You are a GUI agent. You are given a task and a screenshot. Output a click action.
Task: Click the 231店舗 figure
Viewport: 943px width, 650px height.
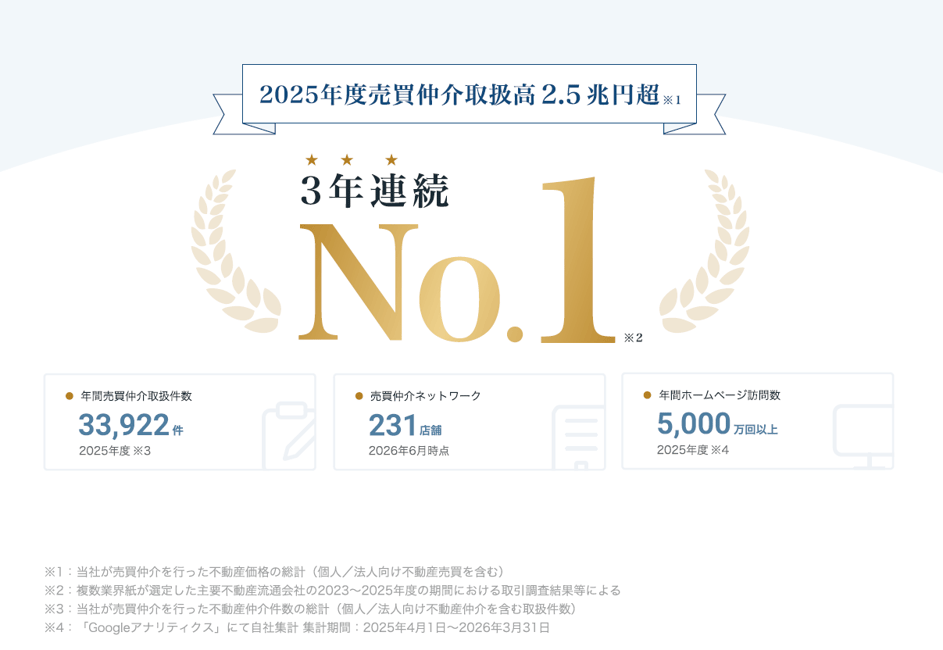405,426
